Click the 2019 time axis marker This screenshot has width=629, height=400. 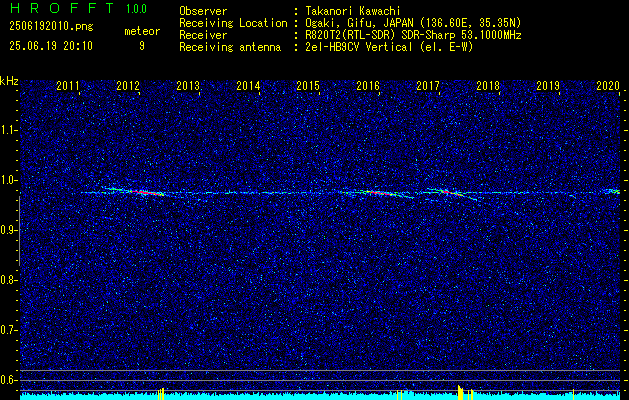click(x=548, y=85)
